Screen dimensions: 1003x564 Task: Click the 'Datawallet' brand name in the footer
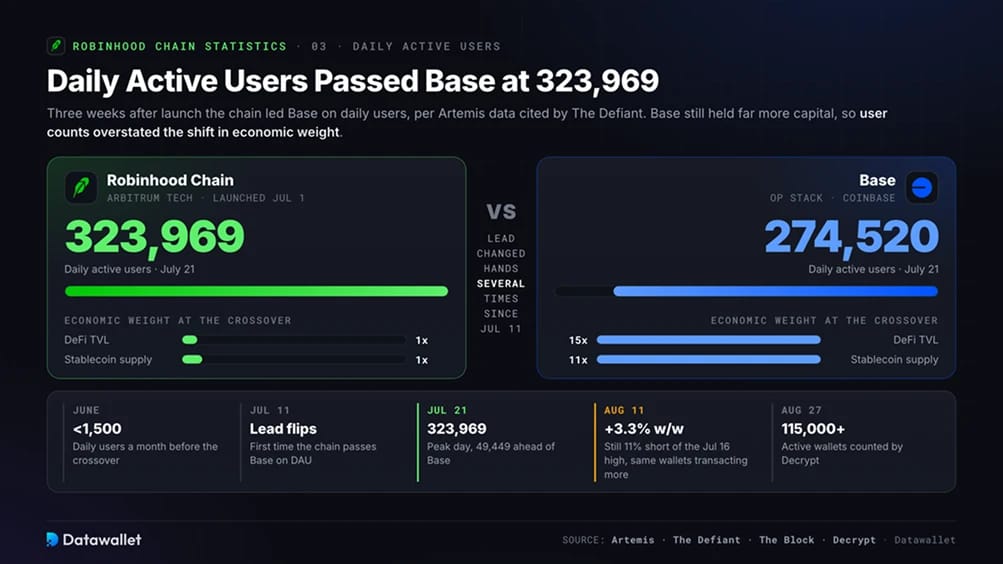[102, 540]
